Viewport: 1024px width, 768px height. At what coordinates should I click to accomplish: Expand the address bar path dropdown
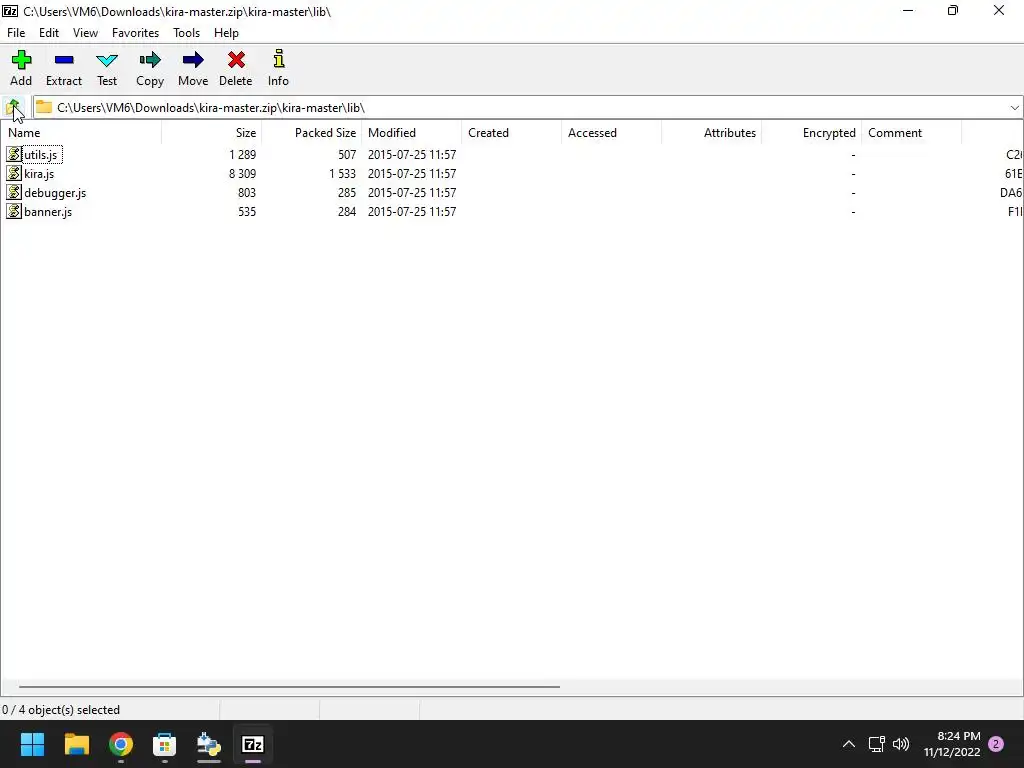click(1014, 108)
